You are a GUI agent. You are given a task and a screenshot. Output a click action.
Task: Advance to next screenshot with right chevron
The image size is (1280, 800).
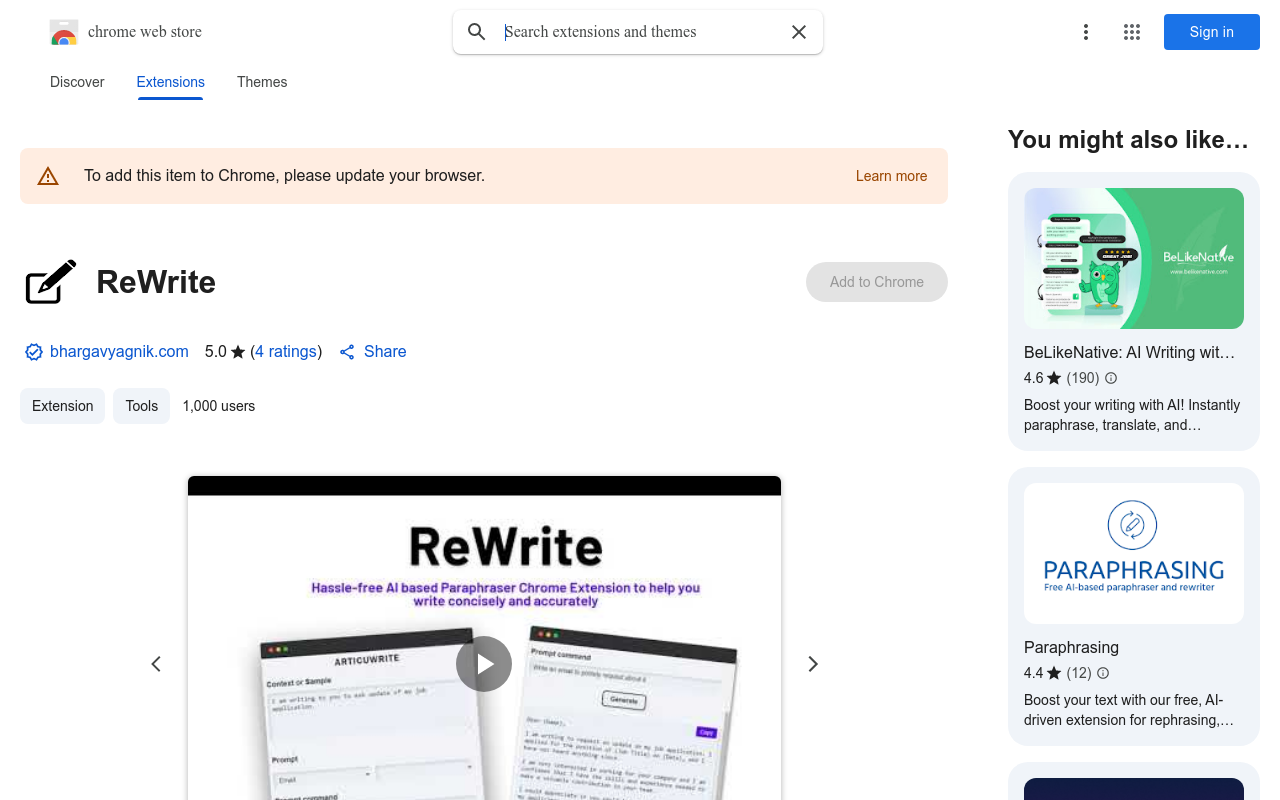point(813,664)
